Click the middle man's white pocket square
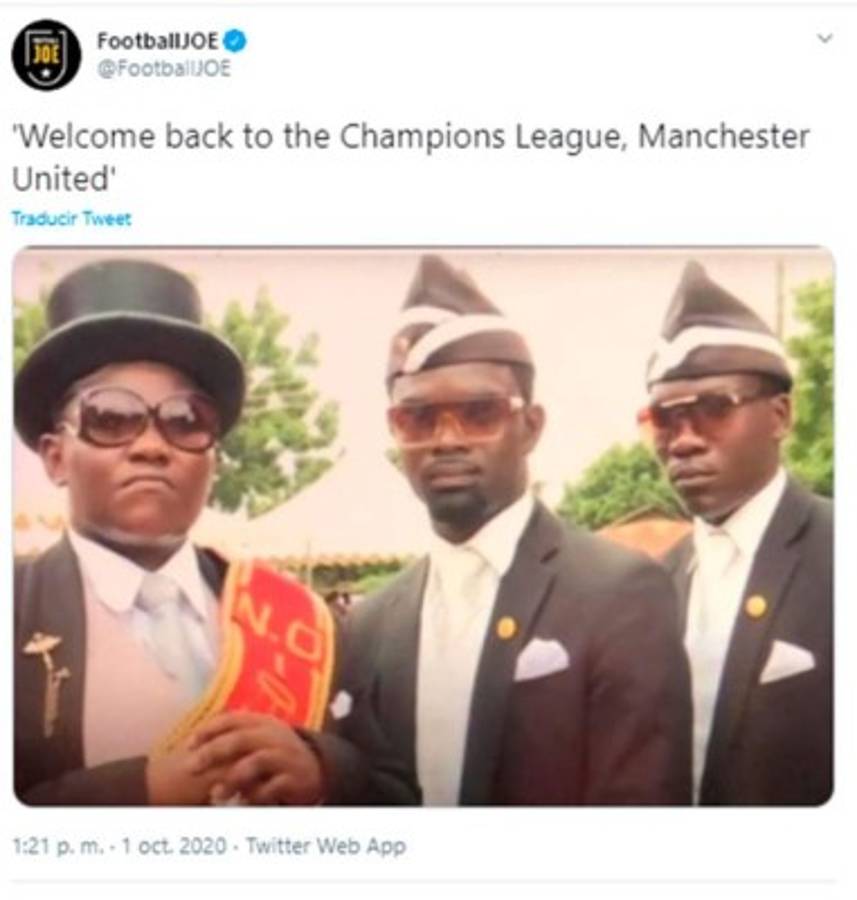This screenshot has height=900, width=857. [x=541, y=658]
